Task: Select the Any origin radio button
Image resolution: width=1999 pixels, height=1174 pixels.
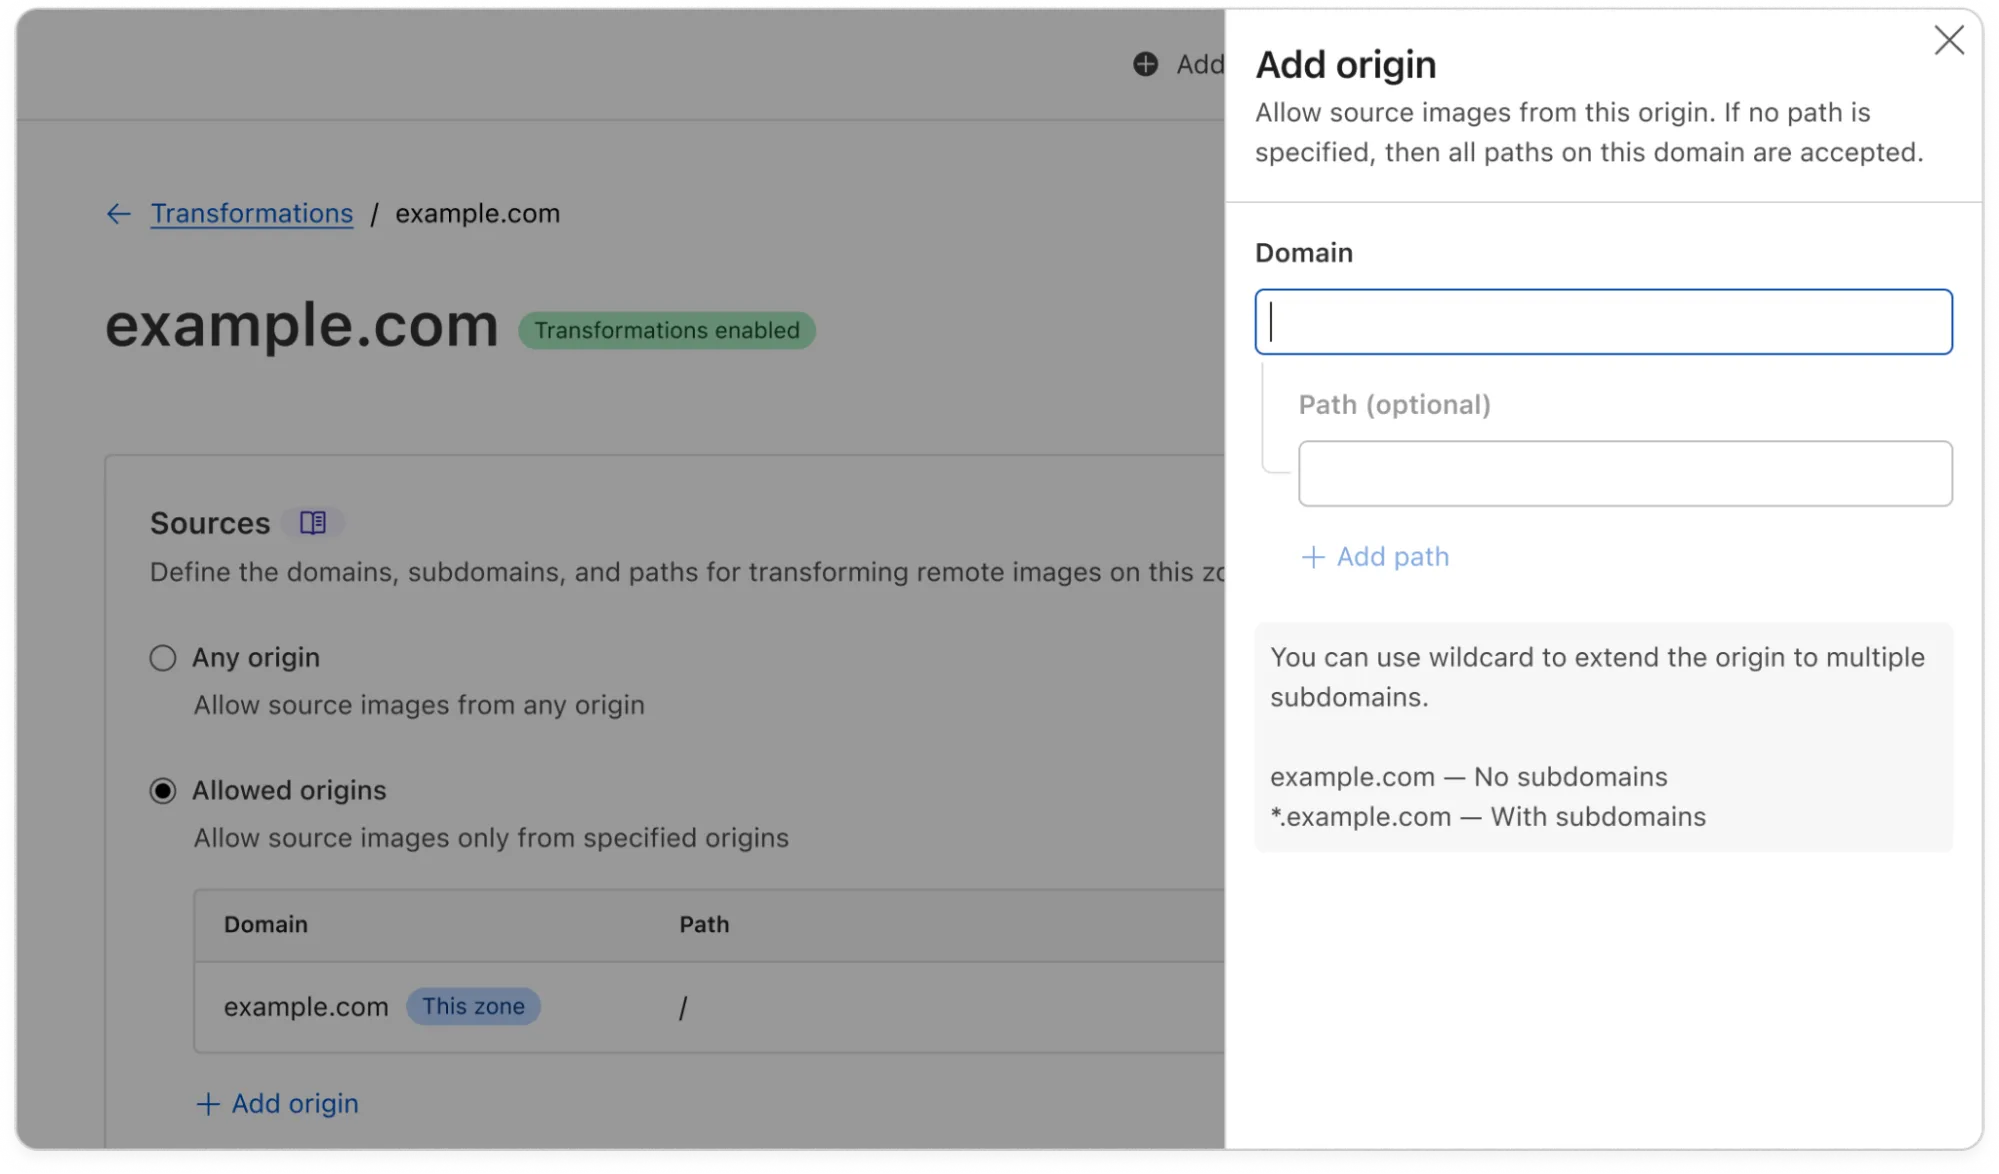Action: 162,658
